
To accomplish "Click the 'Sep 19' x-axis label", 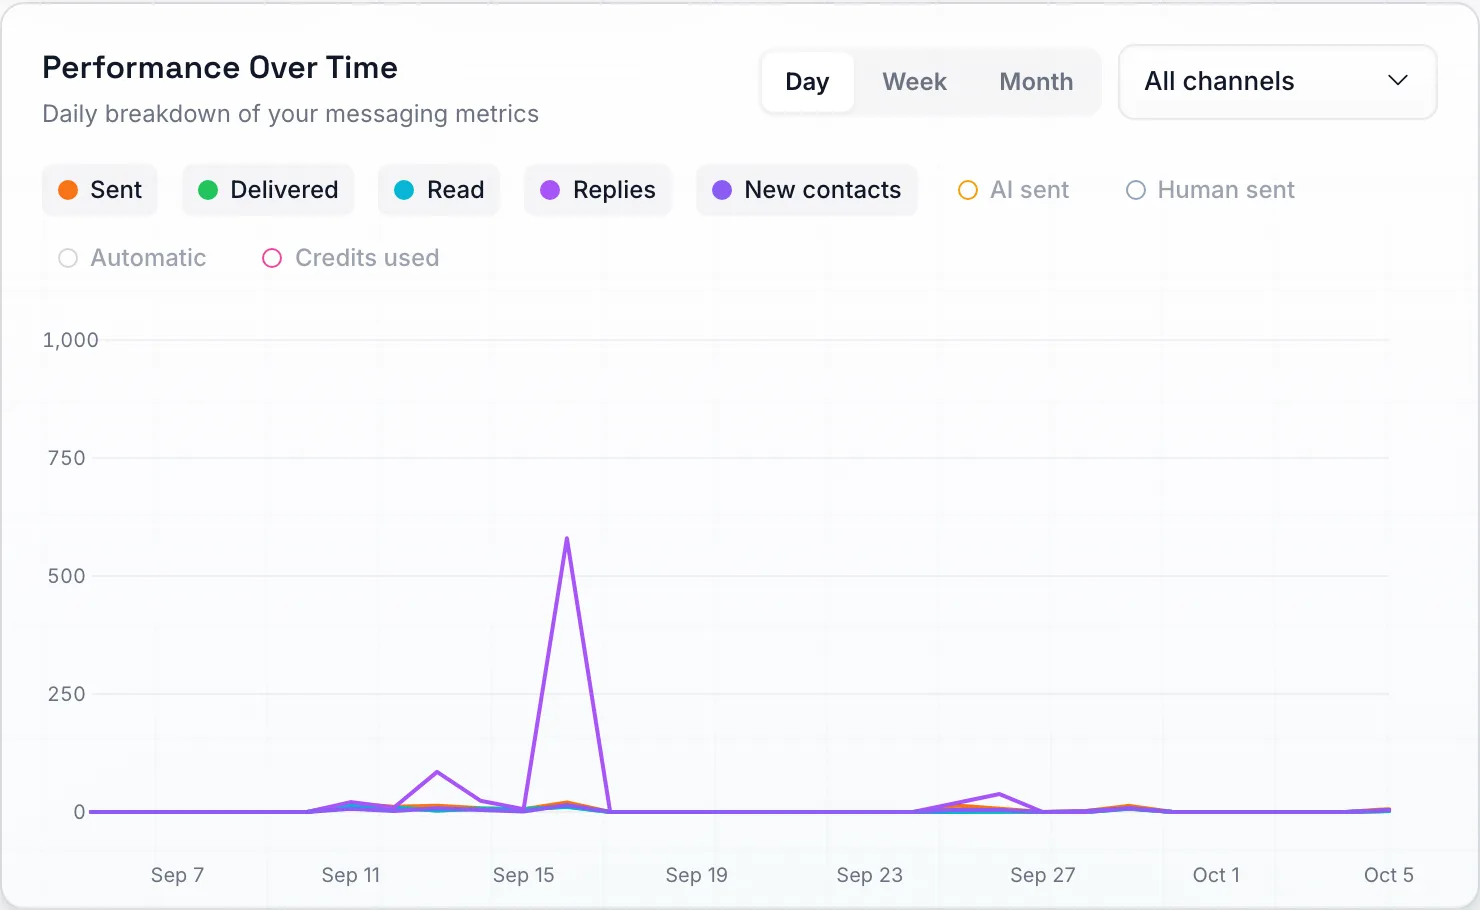I will (697, 875).
